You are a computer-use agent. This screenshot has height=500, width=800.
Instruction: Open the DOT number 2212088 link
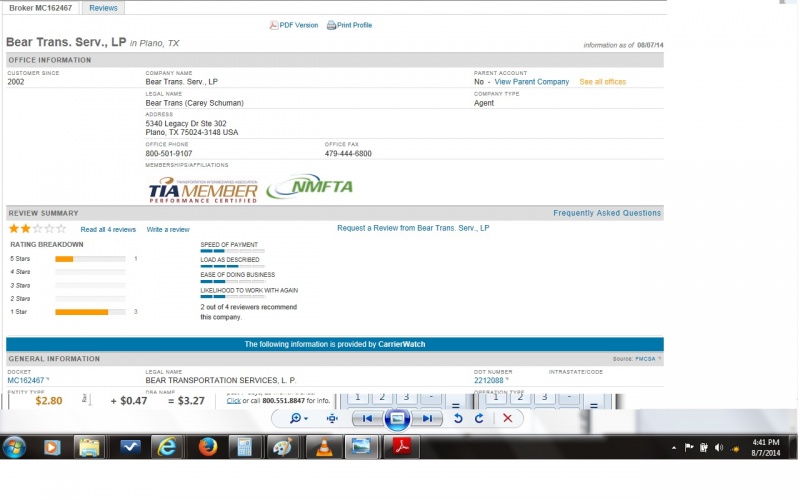488,381
